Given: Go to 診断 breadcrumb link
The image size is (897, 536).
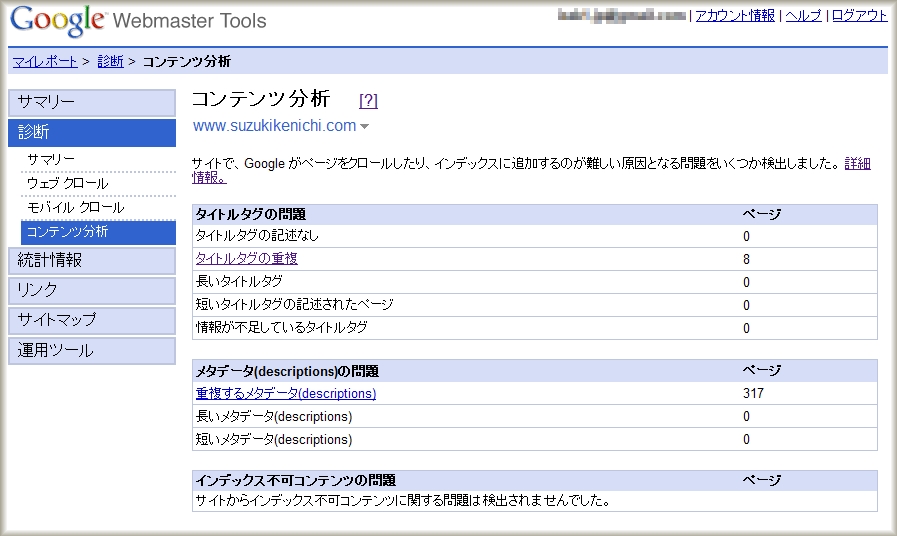Looking at the screenshot, I should pos(110,61).
